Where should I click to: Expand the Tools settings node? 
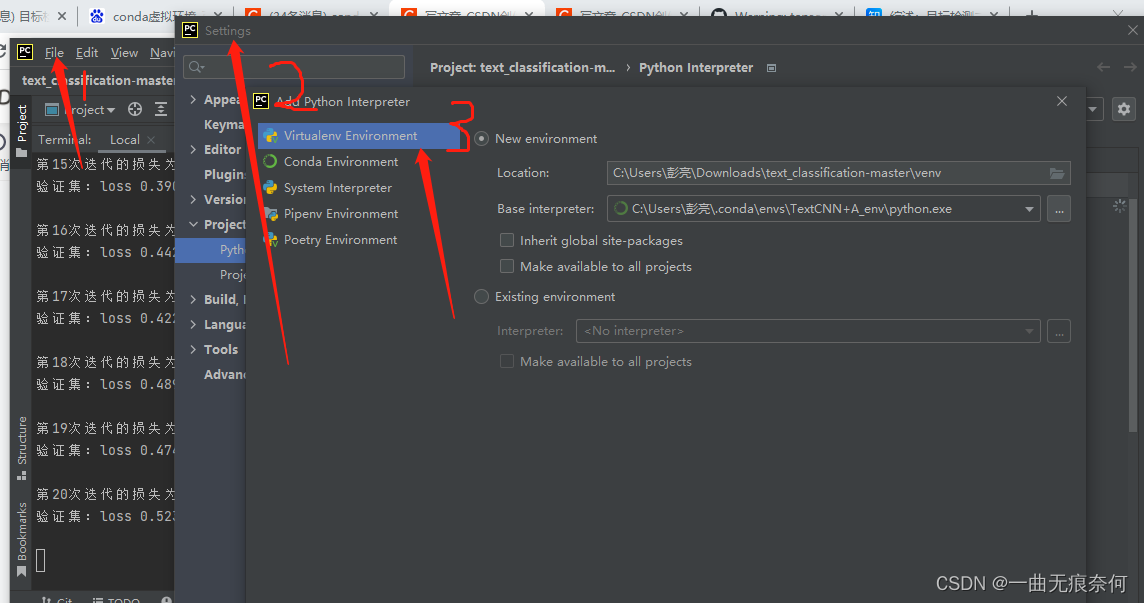click(x=193, y=349)
